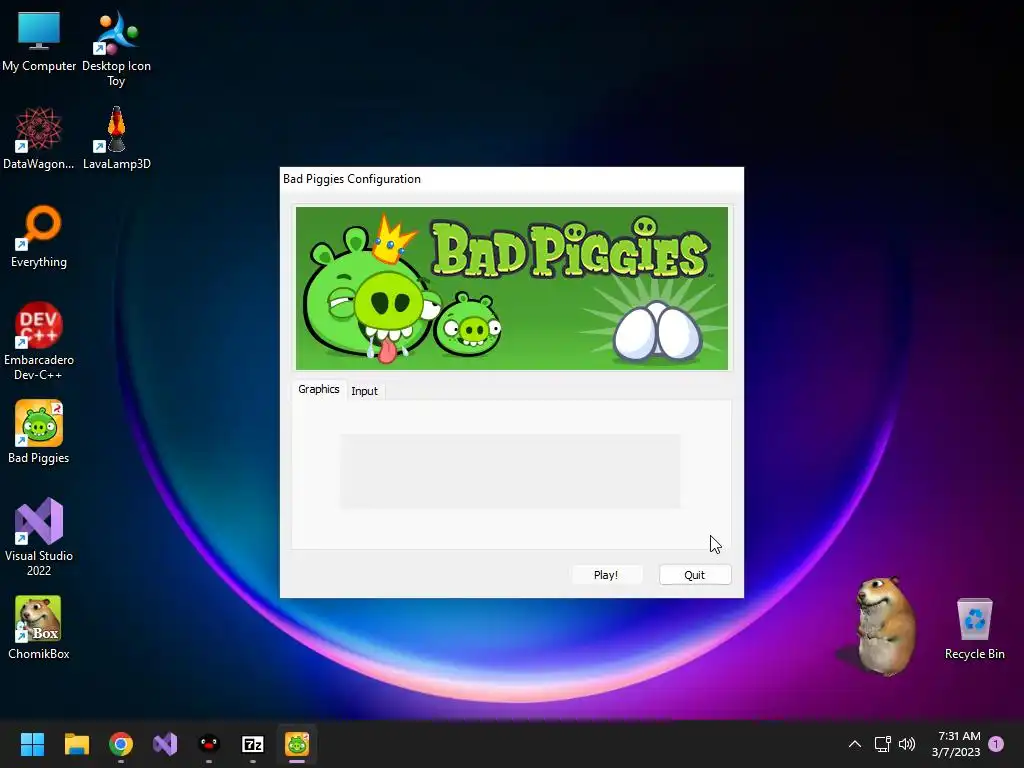Viewport: 1024px width, 768px height.
Task: Open 7-Zip from the taskbar
Action: [253, 744]
